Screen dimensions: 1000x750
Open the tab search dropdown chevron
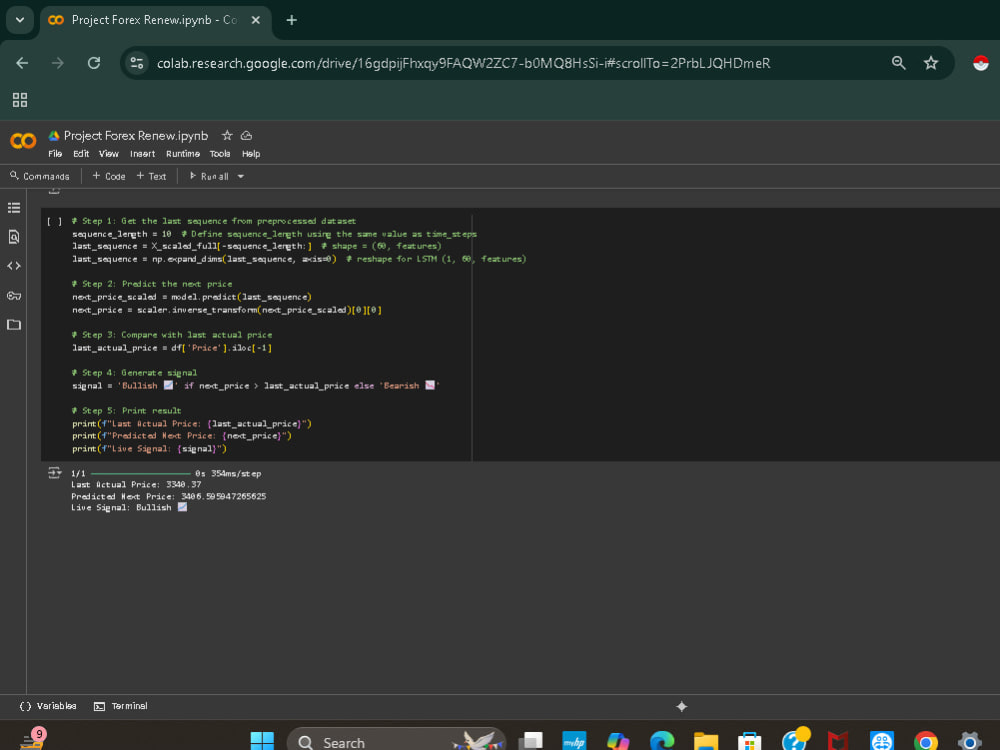click(x=20, y=20)
